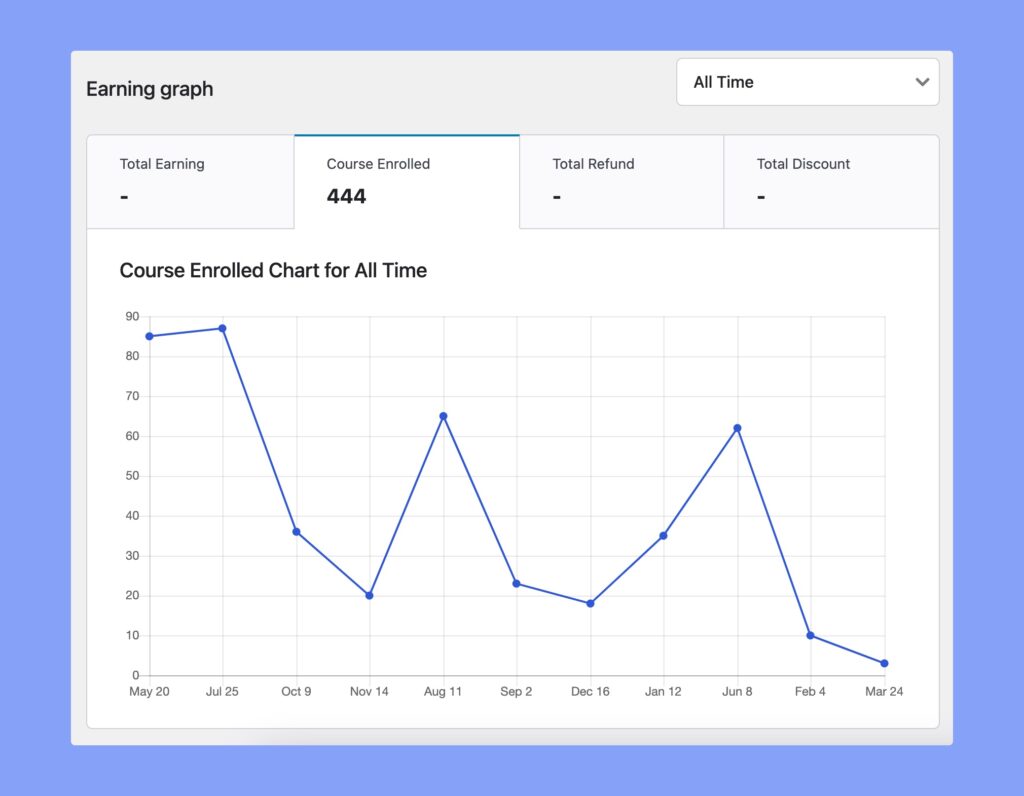Click the Course Enrolled Chart title
Viewport: 1024px width, 796px height.
273,270
